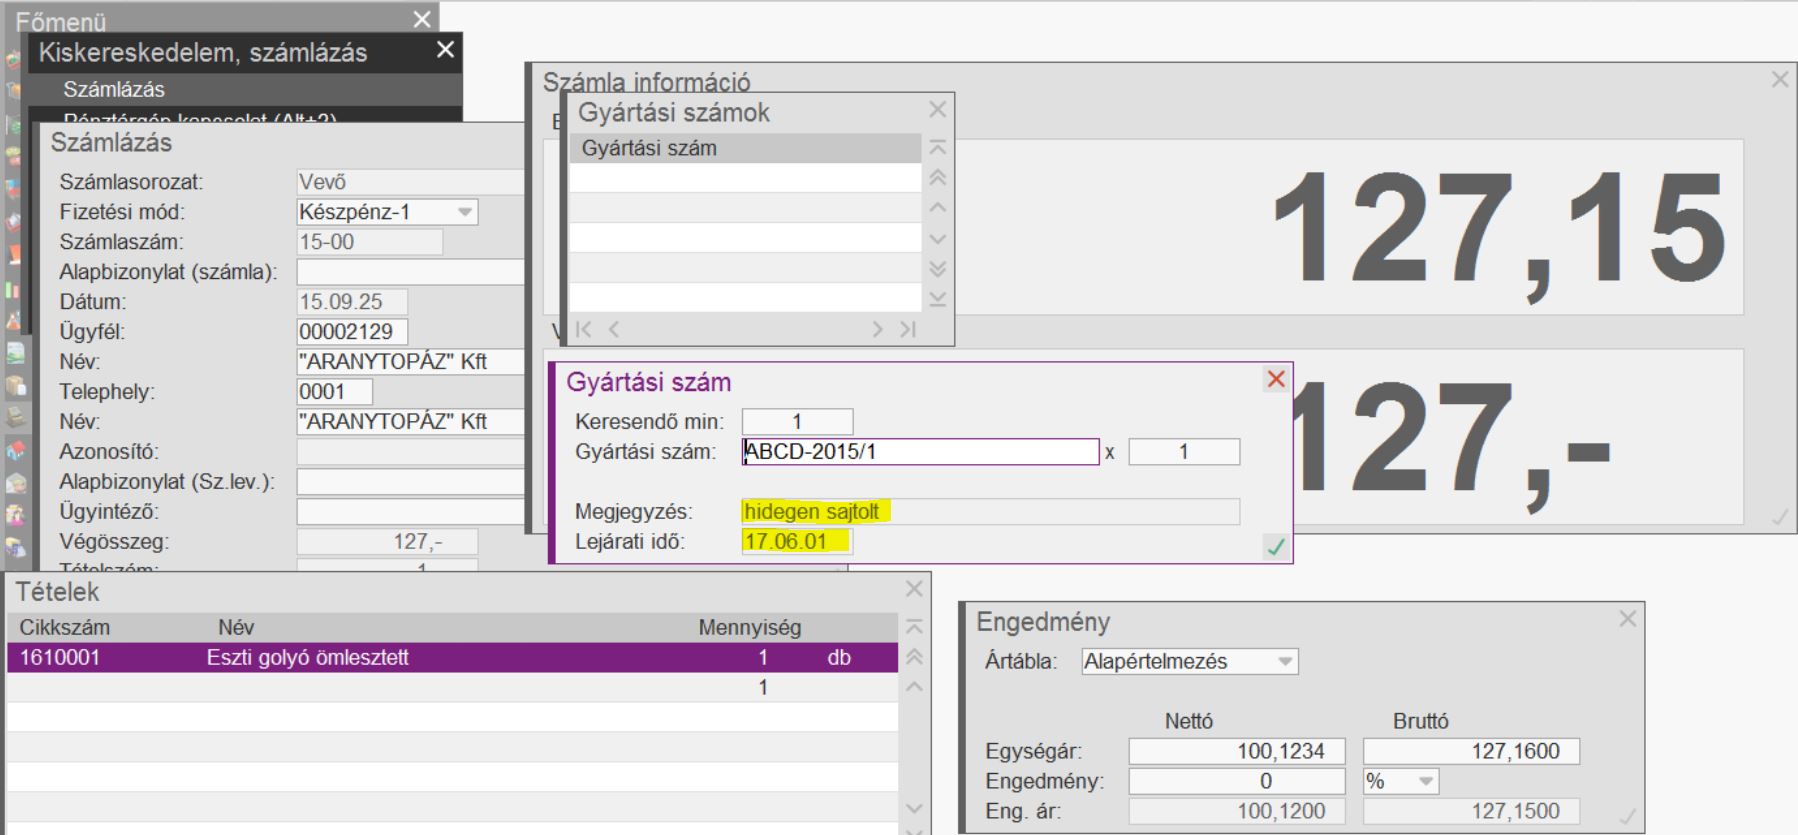The width and height of the screenshot is (1798, 835).
Task: Close the Főmenü window
Action: click(422, 19)
